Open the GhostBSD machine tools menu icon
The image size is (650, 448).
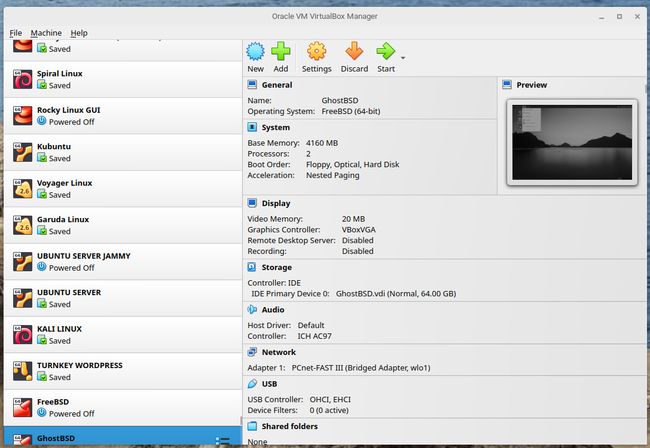pyautogui.click(x=223, y=440)
